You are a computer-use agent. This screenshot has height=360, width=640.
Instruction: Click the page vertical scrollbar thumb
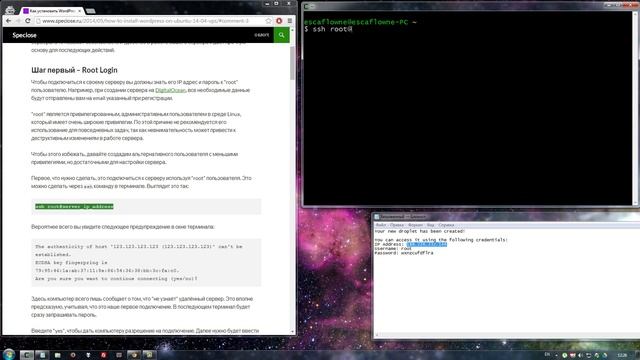(292, 63)
